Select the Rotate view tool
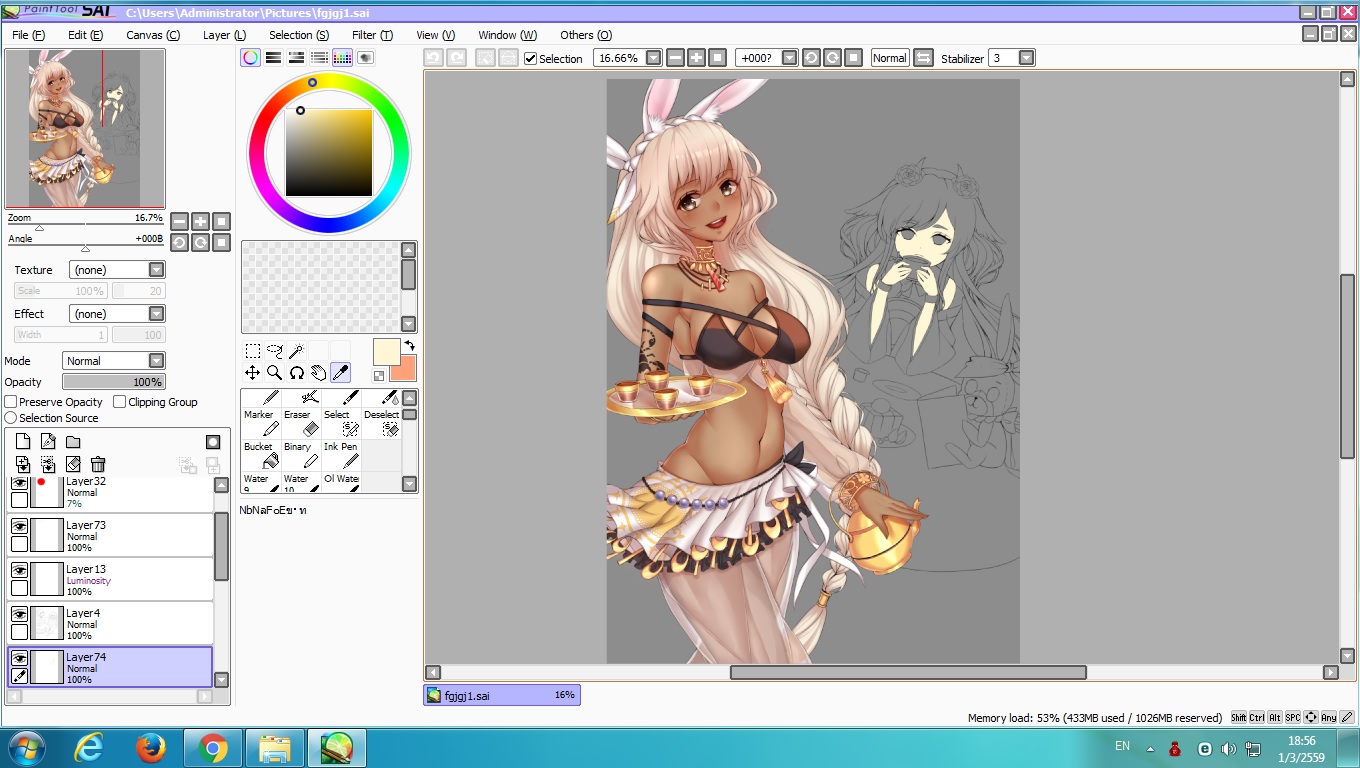This screenshot has height=768, width=1360. [x=296, y=373]
